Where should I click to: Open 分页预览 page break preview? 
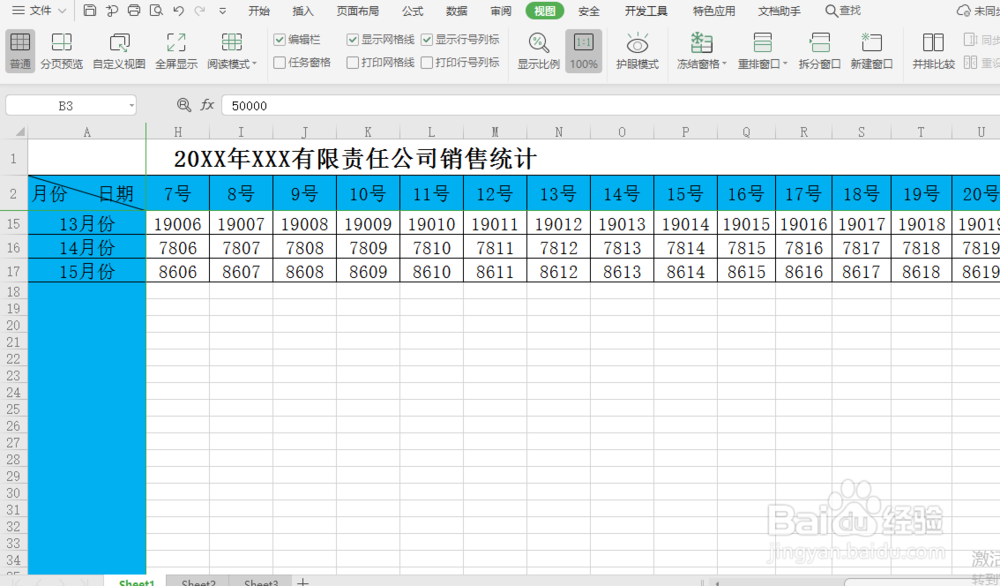pos(61,51)
